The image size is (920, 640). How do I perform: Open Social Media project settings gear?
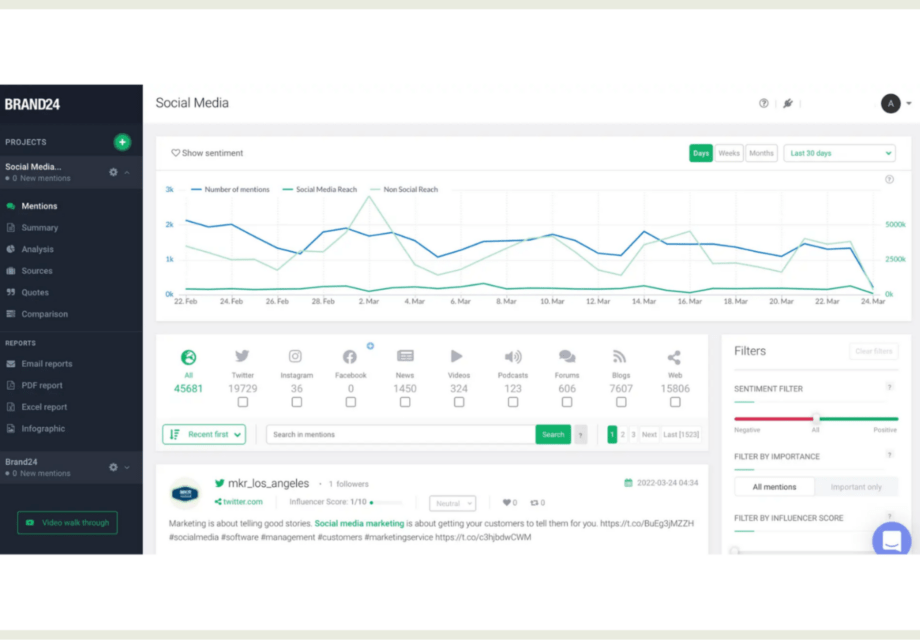coord(113,172)
